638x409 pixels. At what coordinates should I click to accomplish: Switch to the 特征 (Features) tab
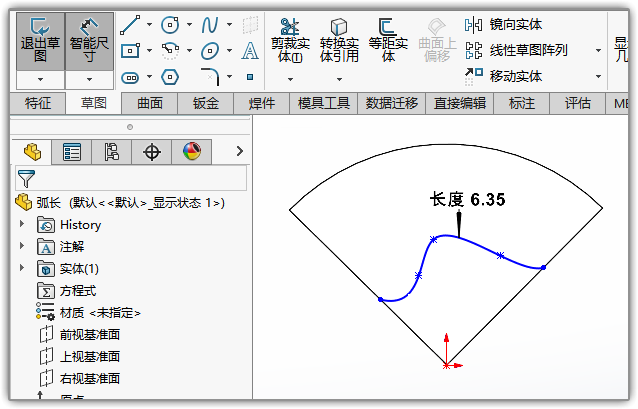point(38,103)
